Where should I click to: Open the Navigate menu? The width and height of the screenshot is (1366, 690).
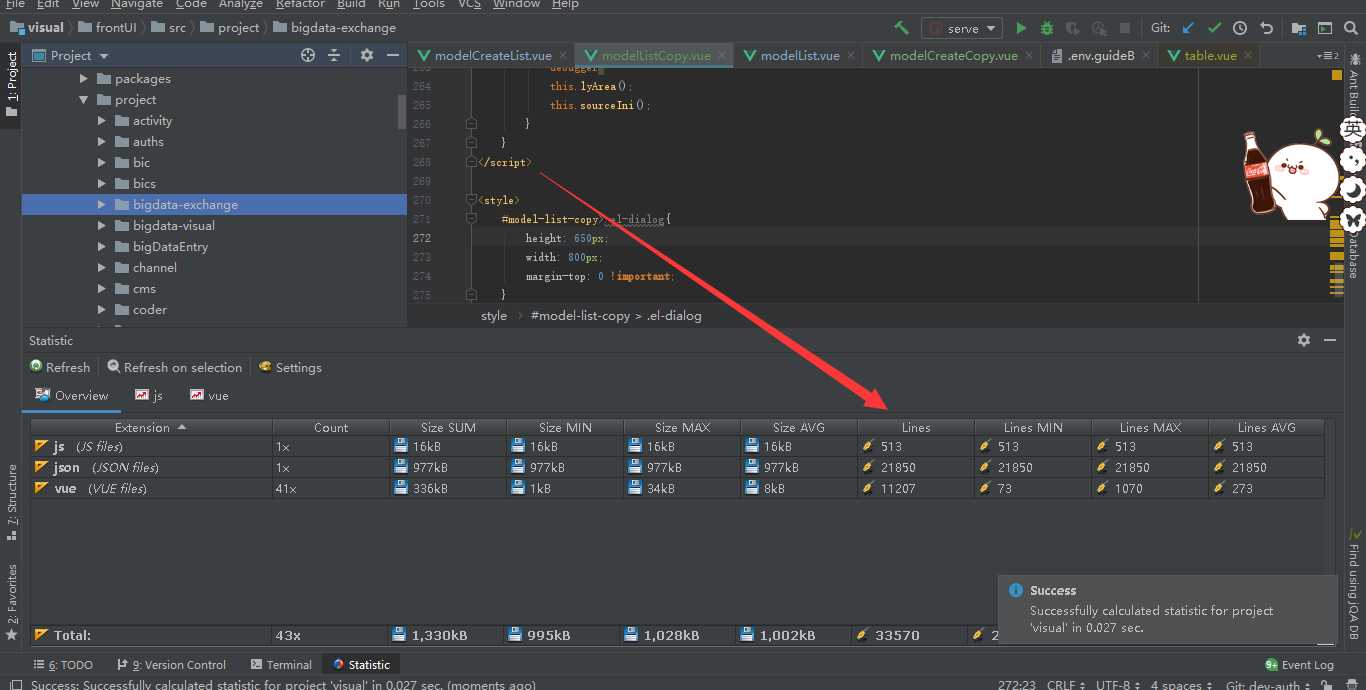(x=136, y=4)
